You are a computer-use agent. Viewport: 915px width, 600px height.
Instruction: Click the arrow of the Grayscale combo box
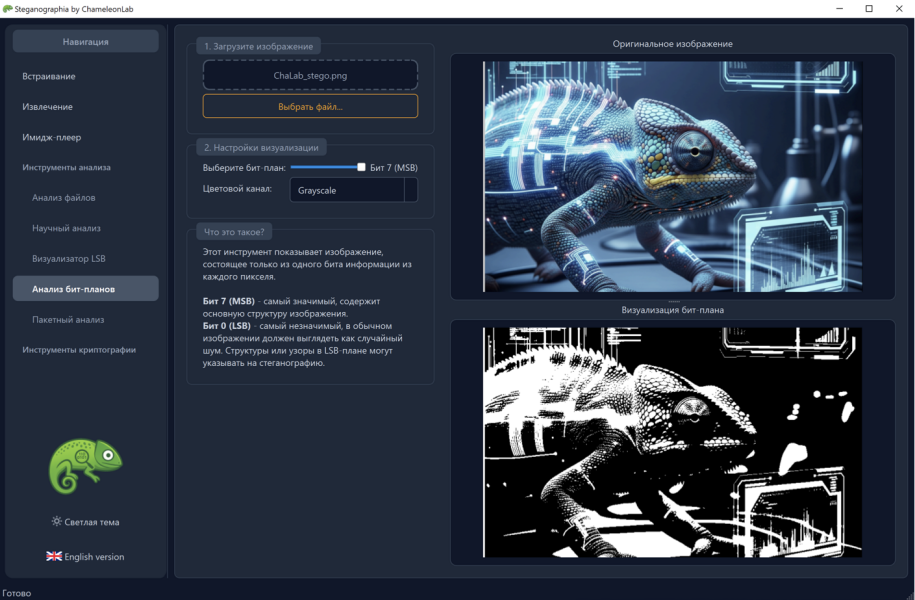pos(411,190)
